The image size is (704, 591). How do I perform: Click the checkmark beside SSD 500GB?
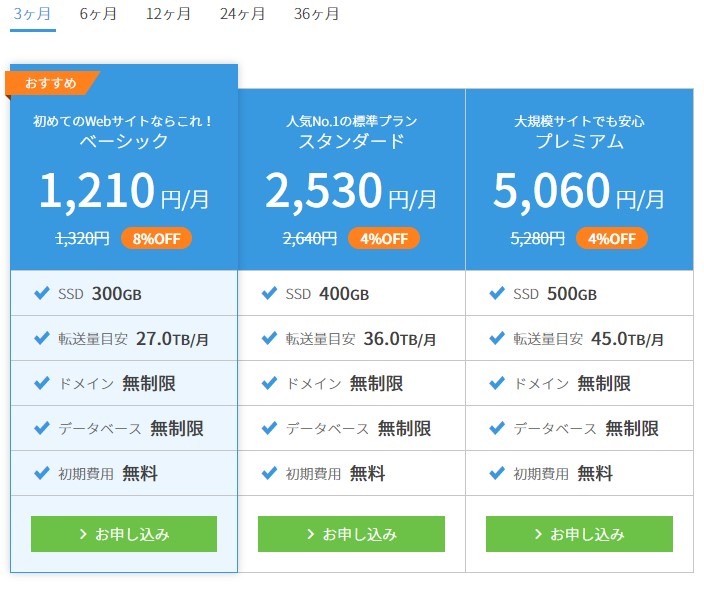click(x=497, y=293)
